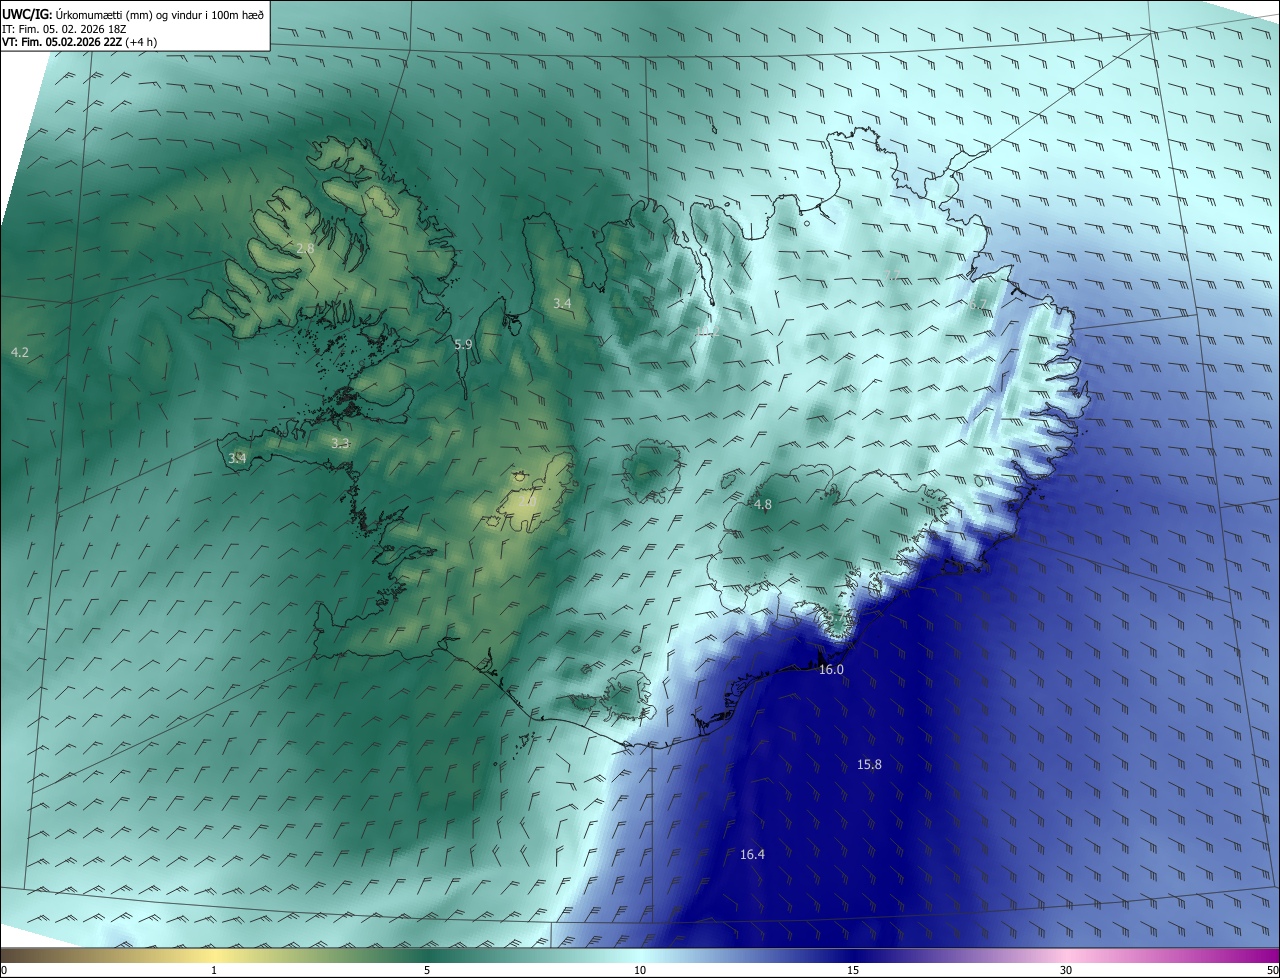Click the '15.8' precipitation value on the map
The height and width of the screenshot is (978, 1280).
click(869, 764)
